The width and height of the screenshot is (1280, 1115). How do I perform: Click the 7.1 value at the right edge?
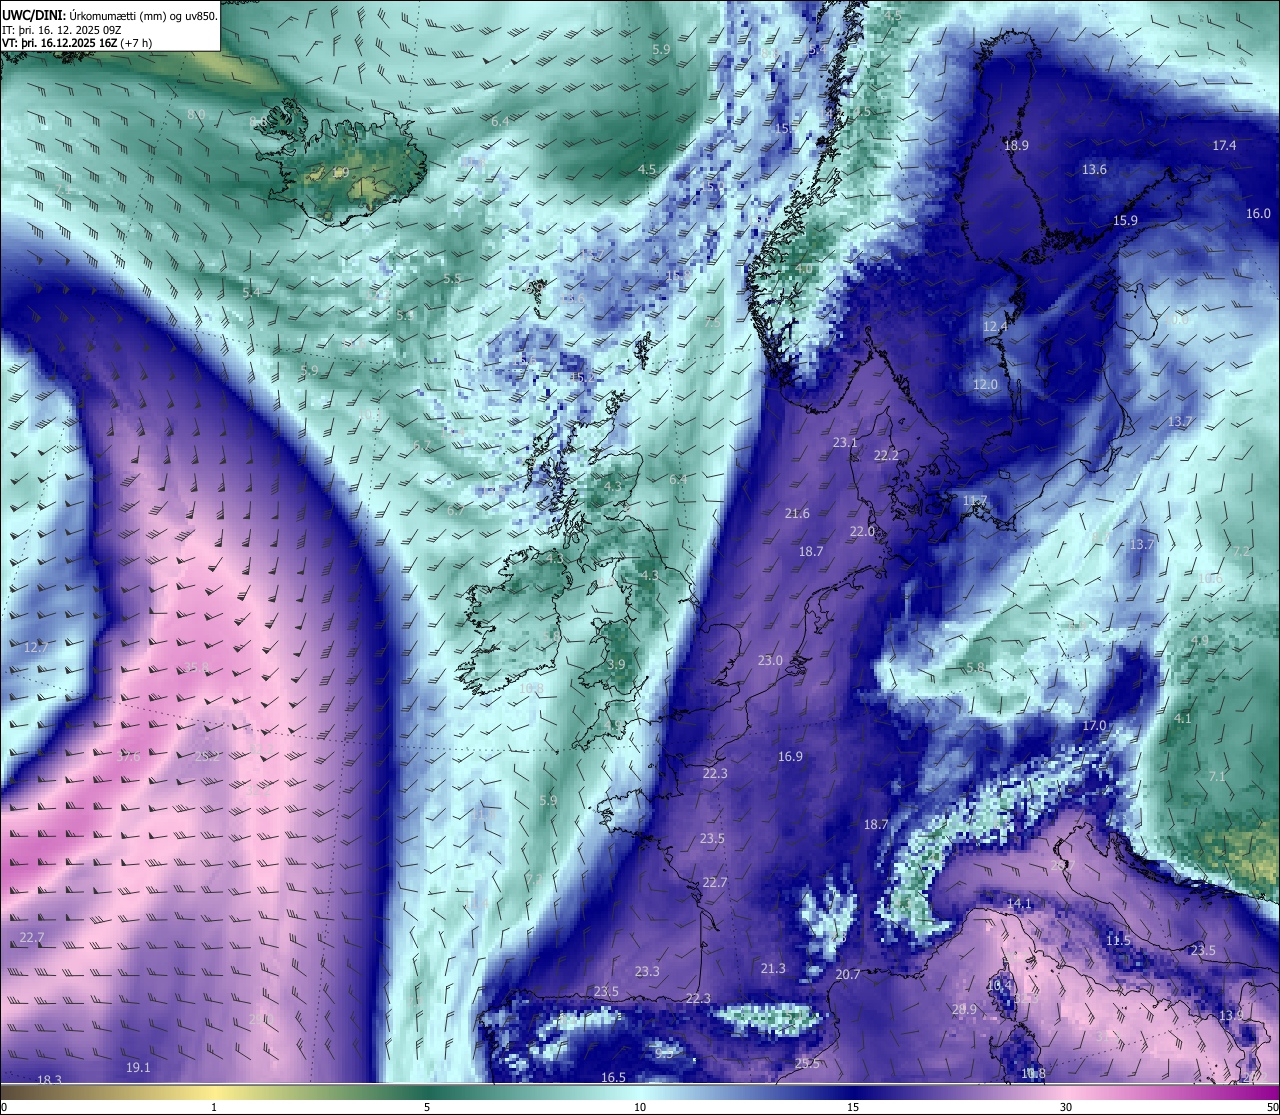[1217, 776]
